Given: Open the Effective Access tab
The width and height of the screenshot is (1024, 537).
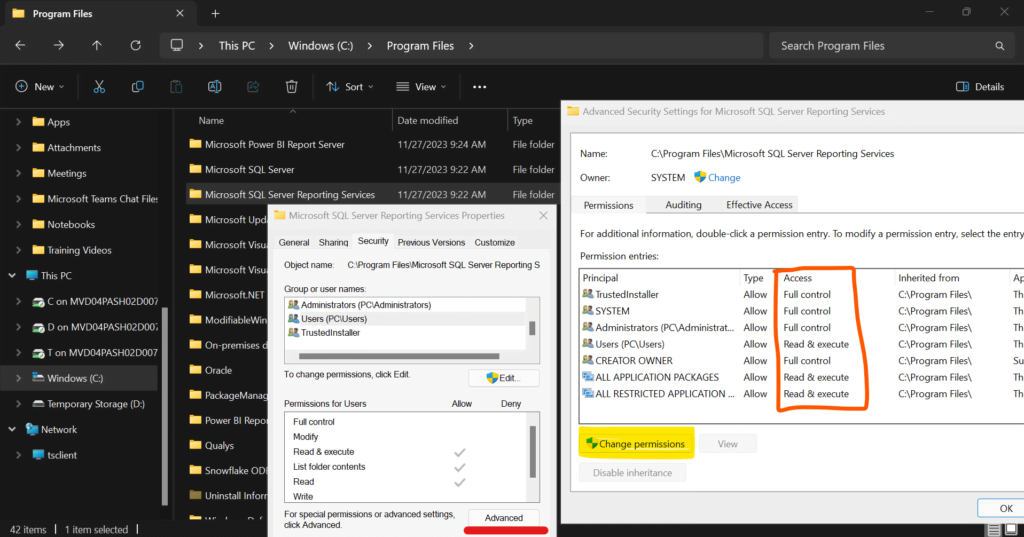Looking at the screenshot, I should pyautogui.click(x=759, y=205).
